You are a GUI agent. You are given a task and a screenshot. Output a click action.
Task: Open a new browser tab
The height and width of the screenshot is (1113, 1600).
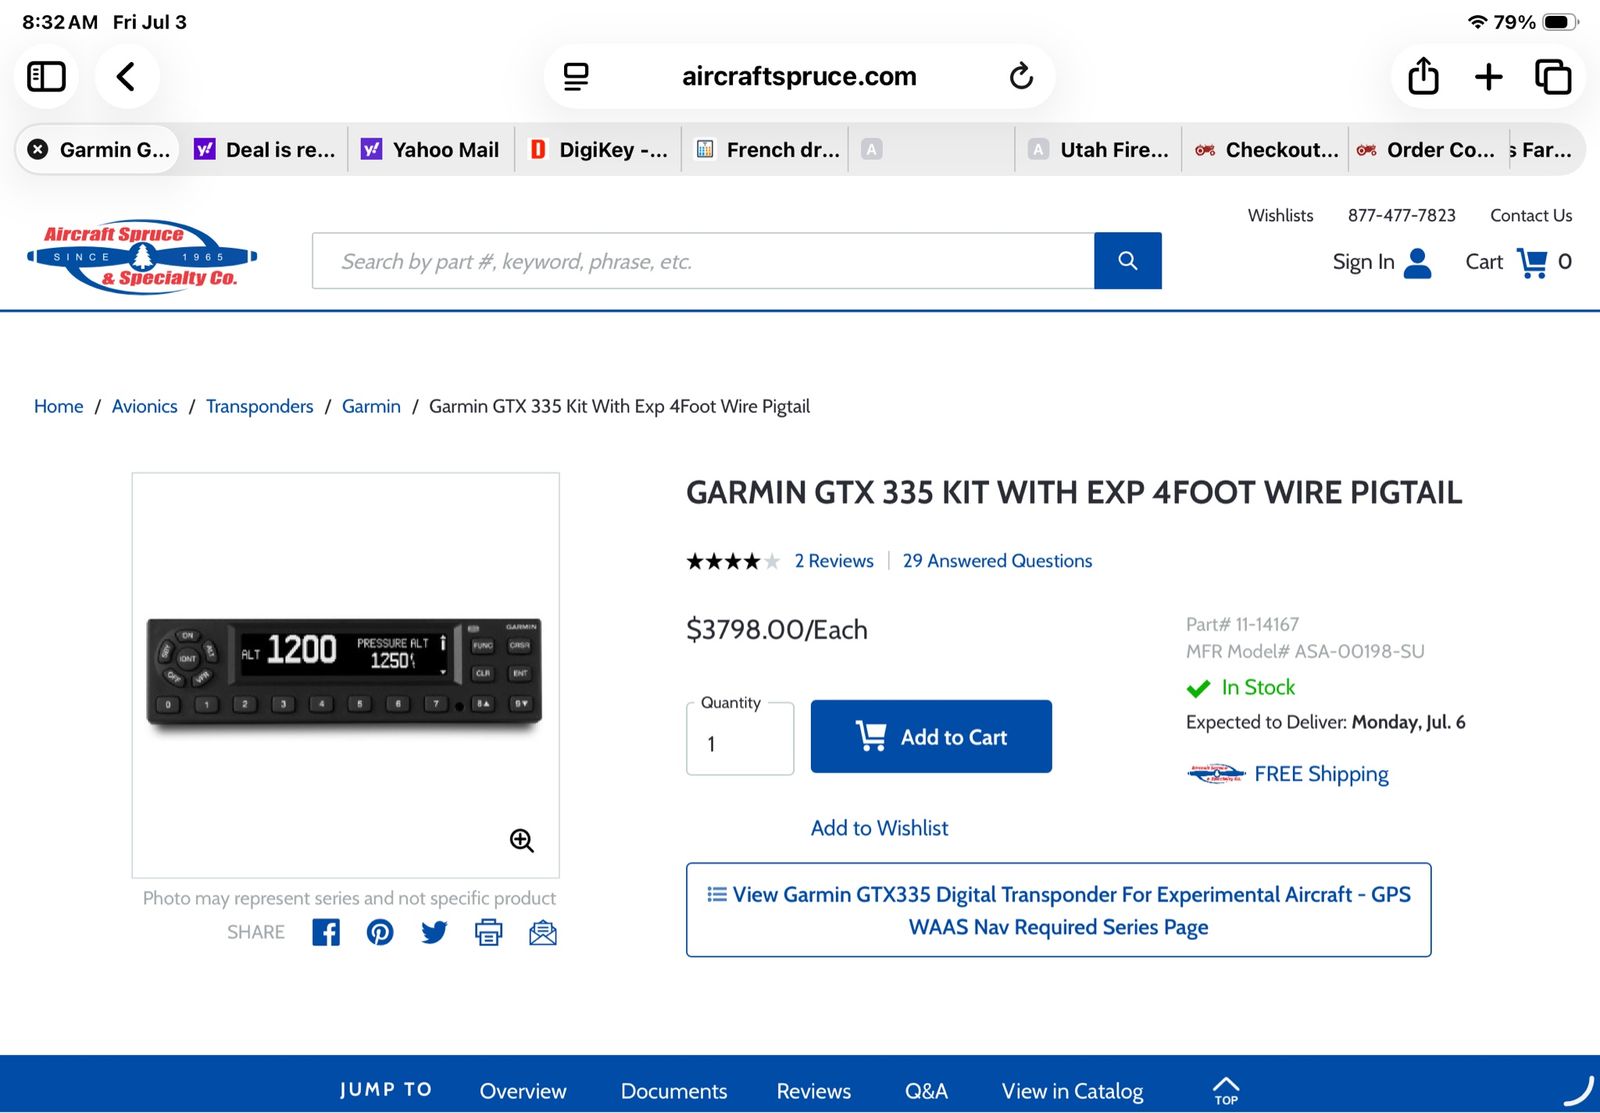point(1489,76)
